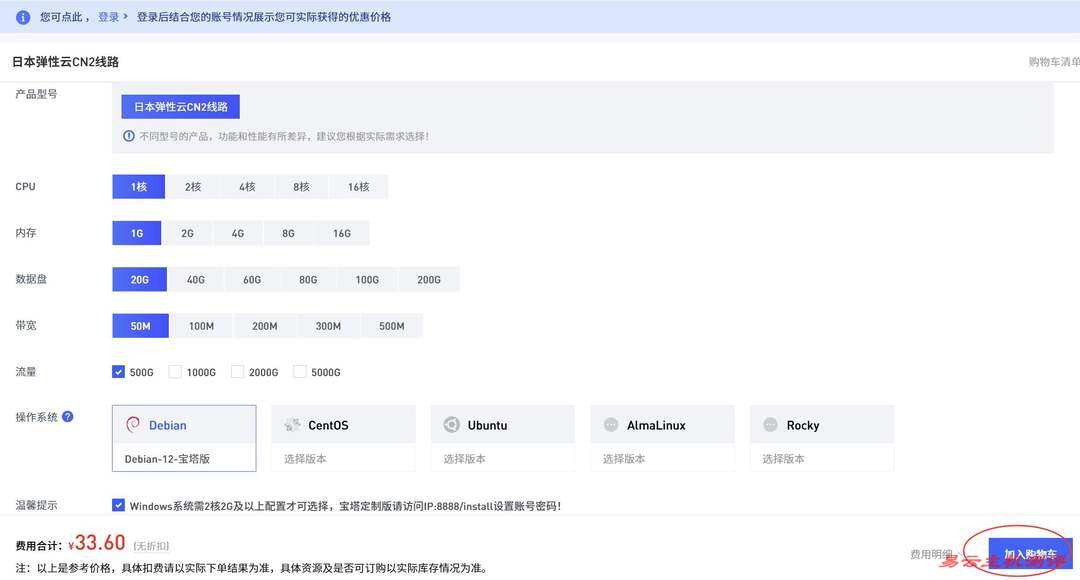Open Ubuntu 选择版本 dropdown

point(503,458)
